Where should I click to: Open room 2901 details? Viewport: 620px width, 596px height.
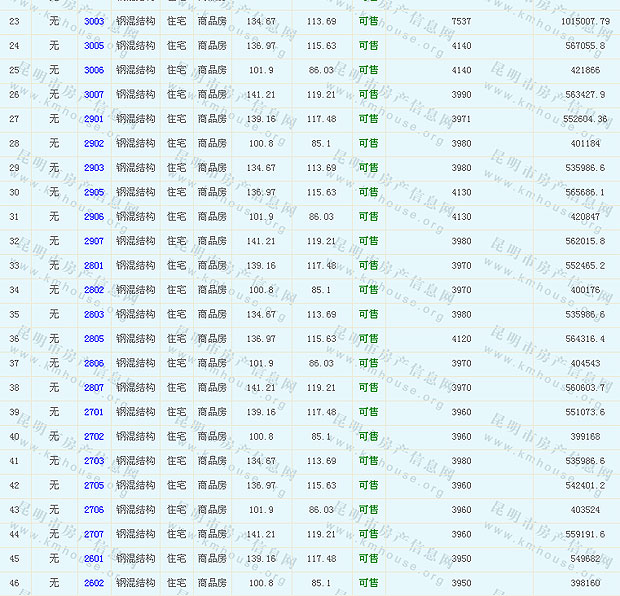click(94, 119)
